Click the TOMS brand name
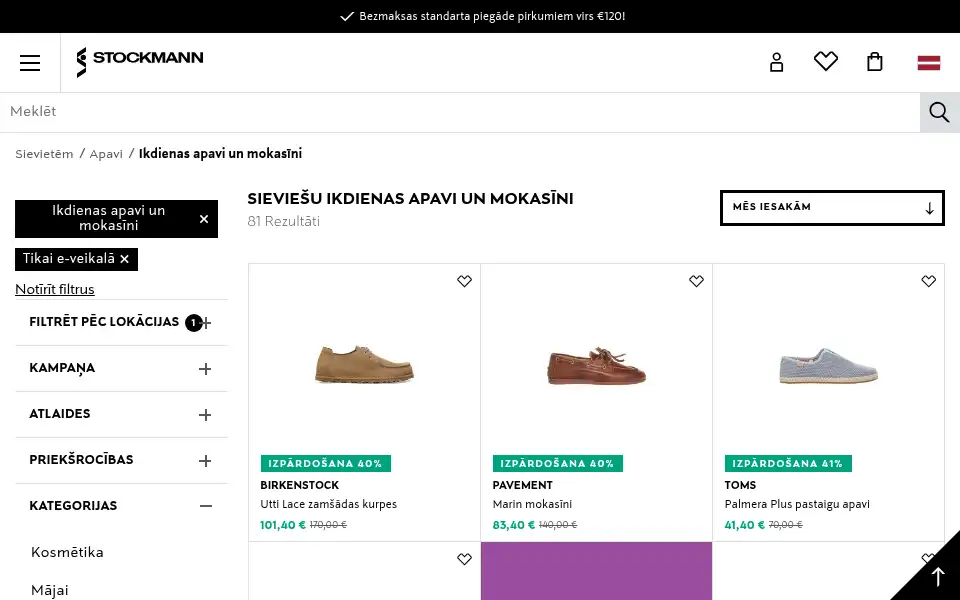Screen dimensions: 960x600 click(x=740, y=485)
